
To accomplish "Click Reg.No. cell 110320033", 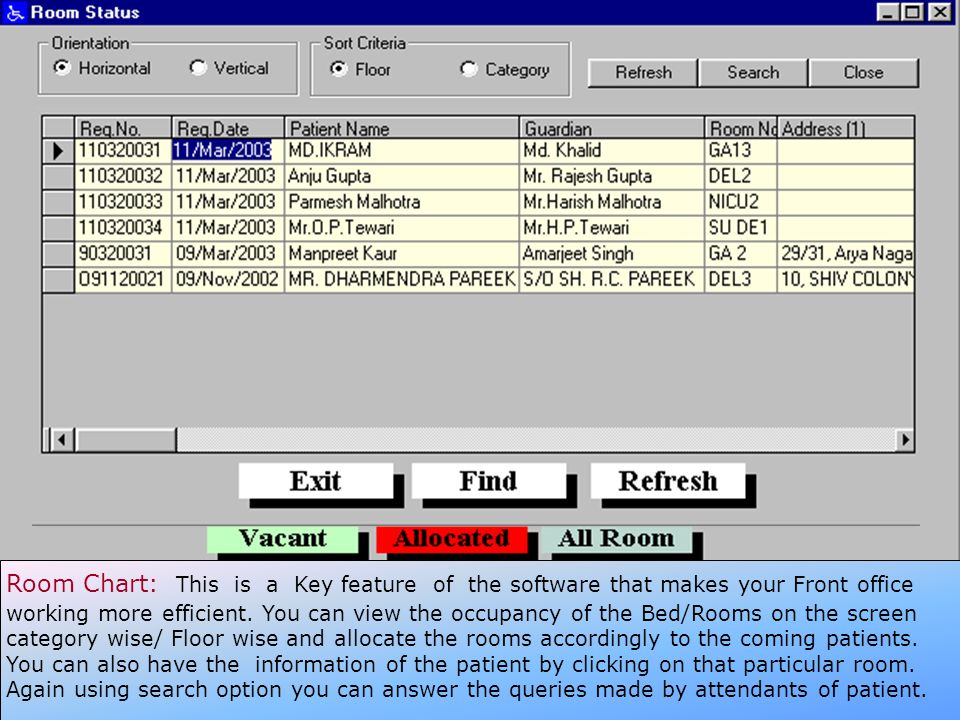I will click(x=121, y=202).
